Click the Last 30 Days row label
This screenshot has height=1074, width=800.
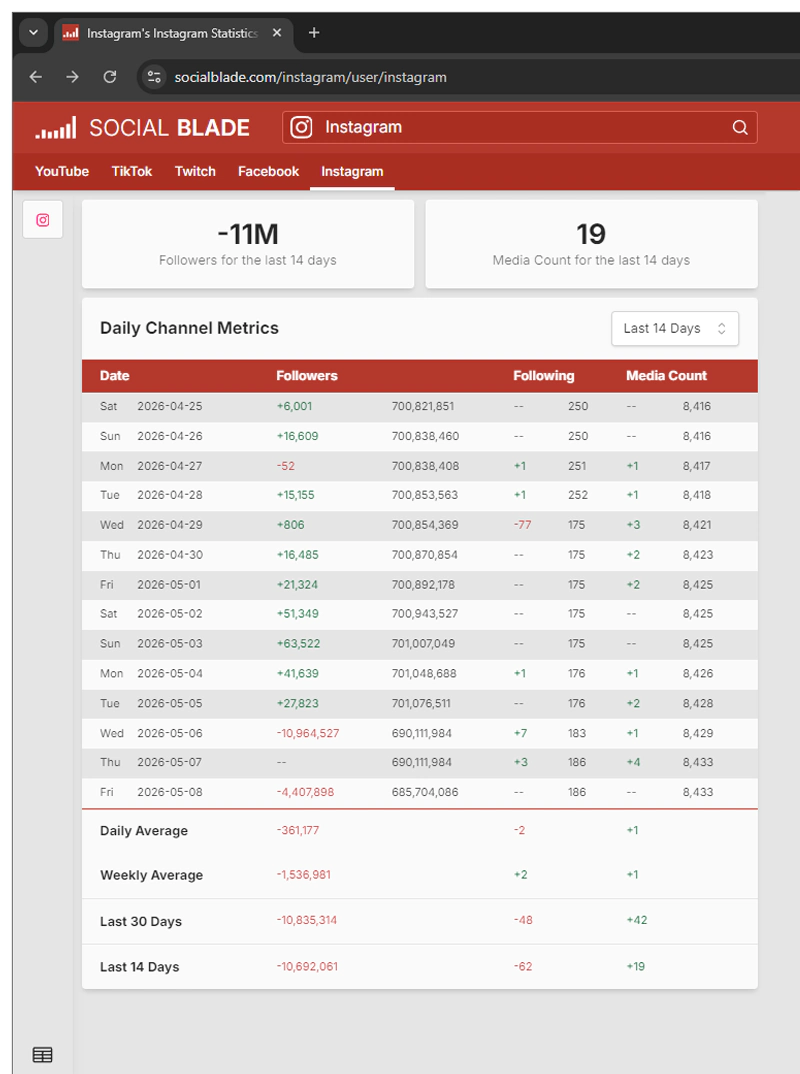(x=141, y=922)
